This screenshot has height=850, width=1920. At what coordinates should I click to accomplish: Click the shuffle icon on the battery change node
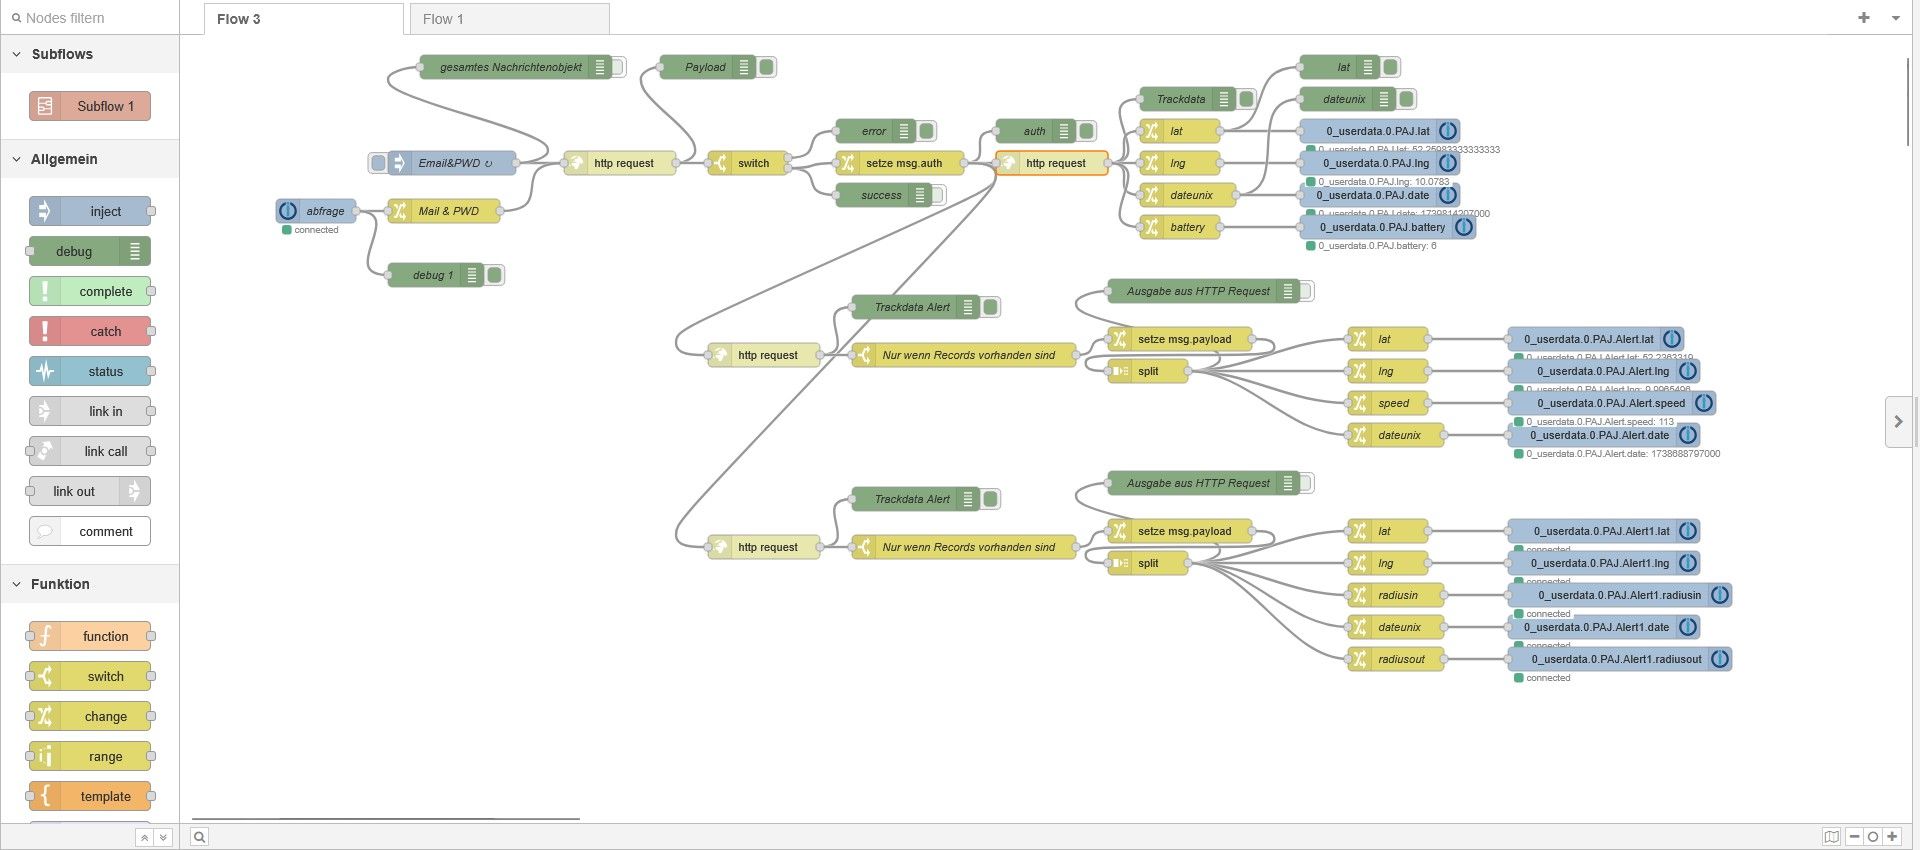1151,227
